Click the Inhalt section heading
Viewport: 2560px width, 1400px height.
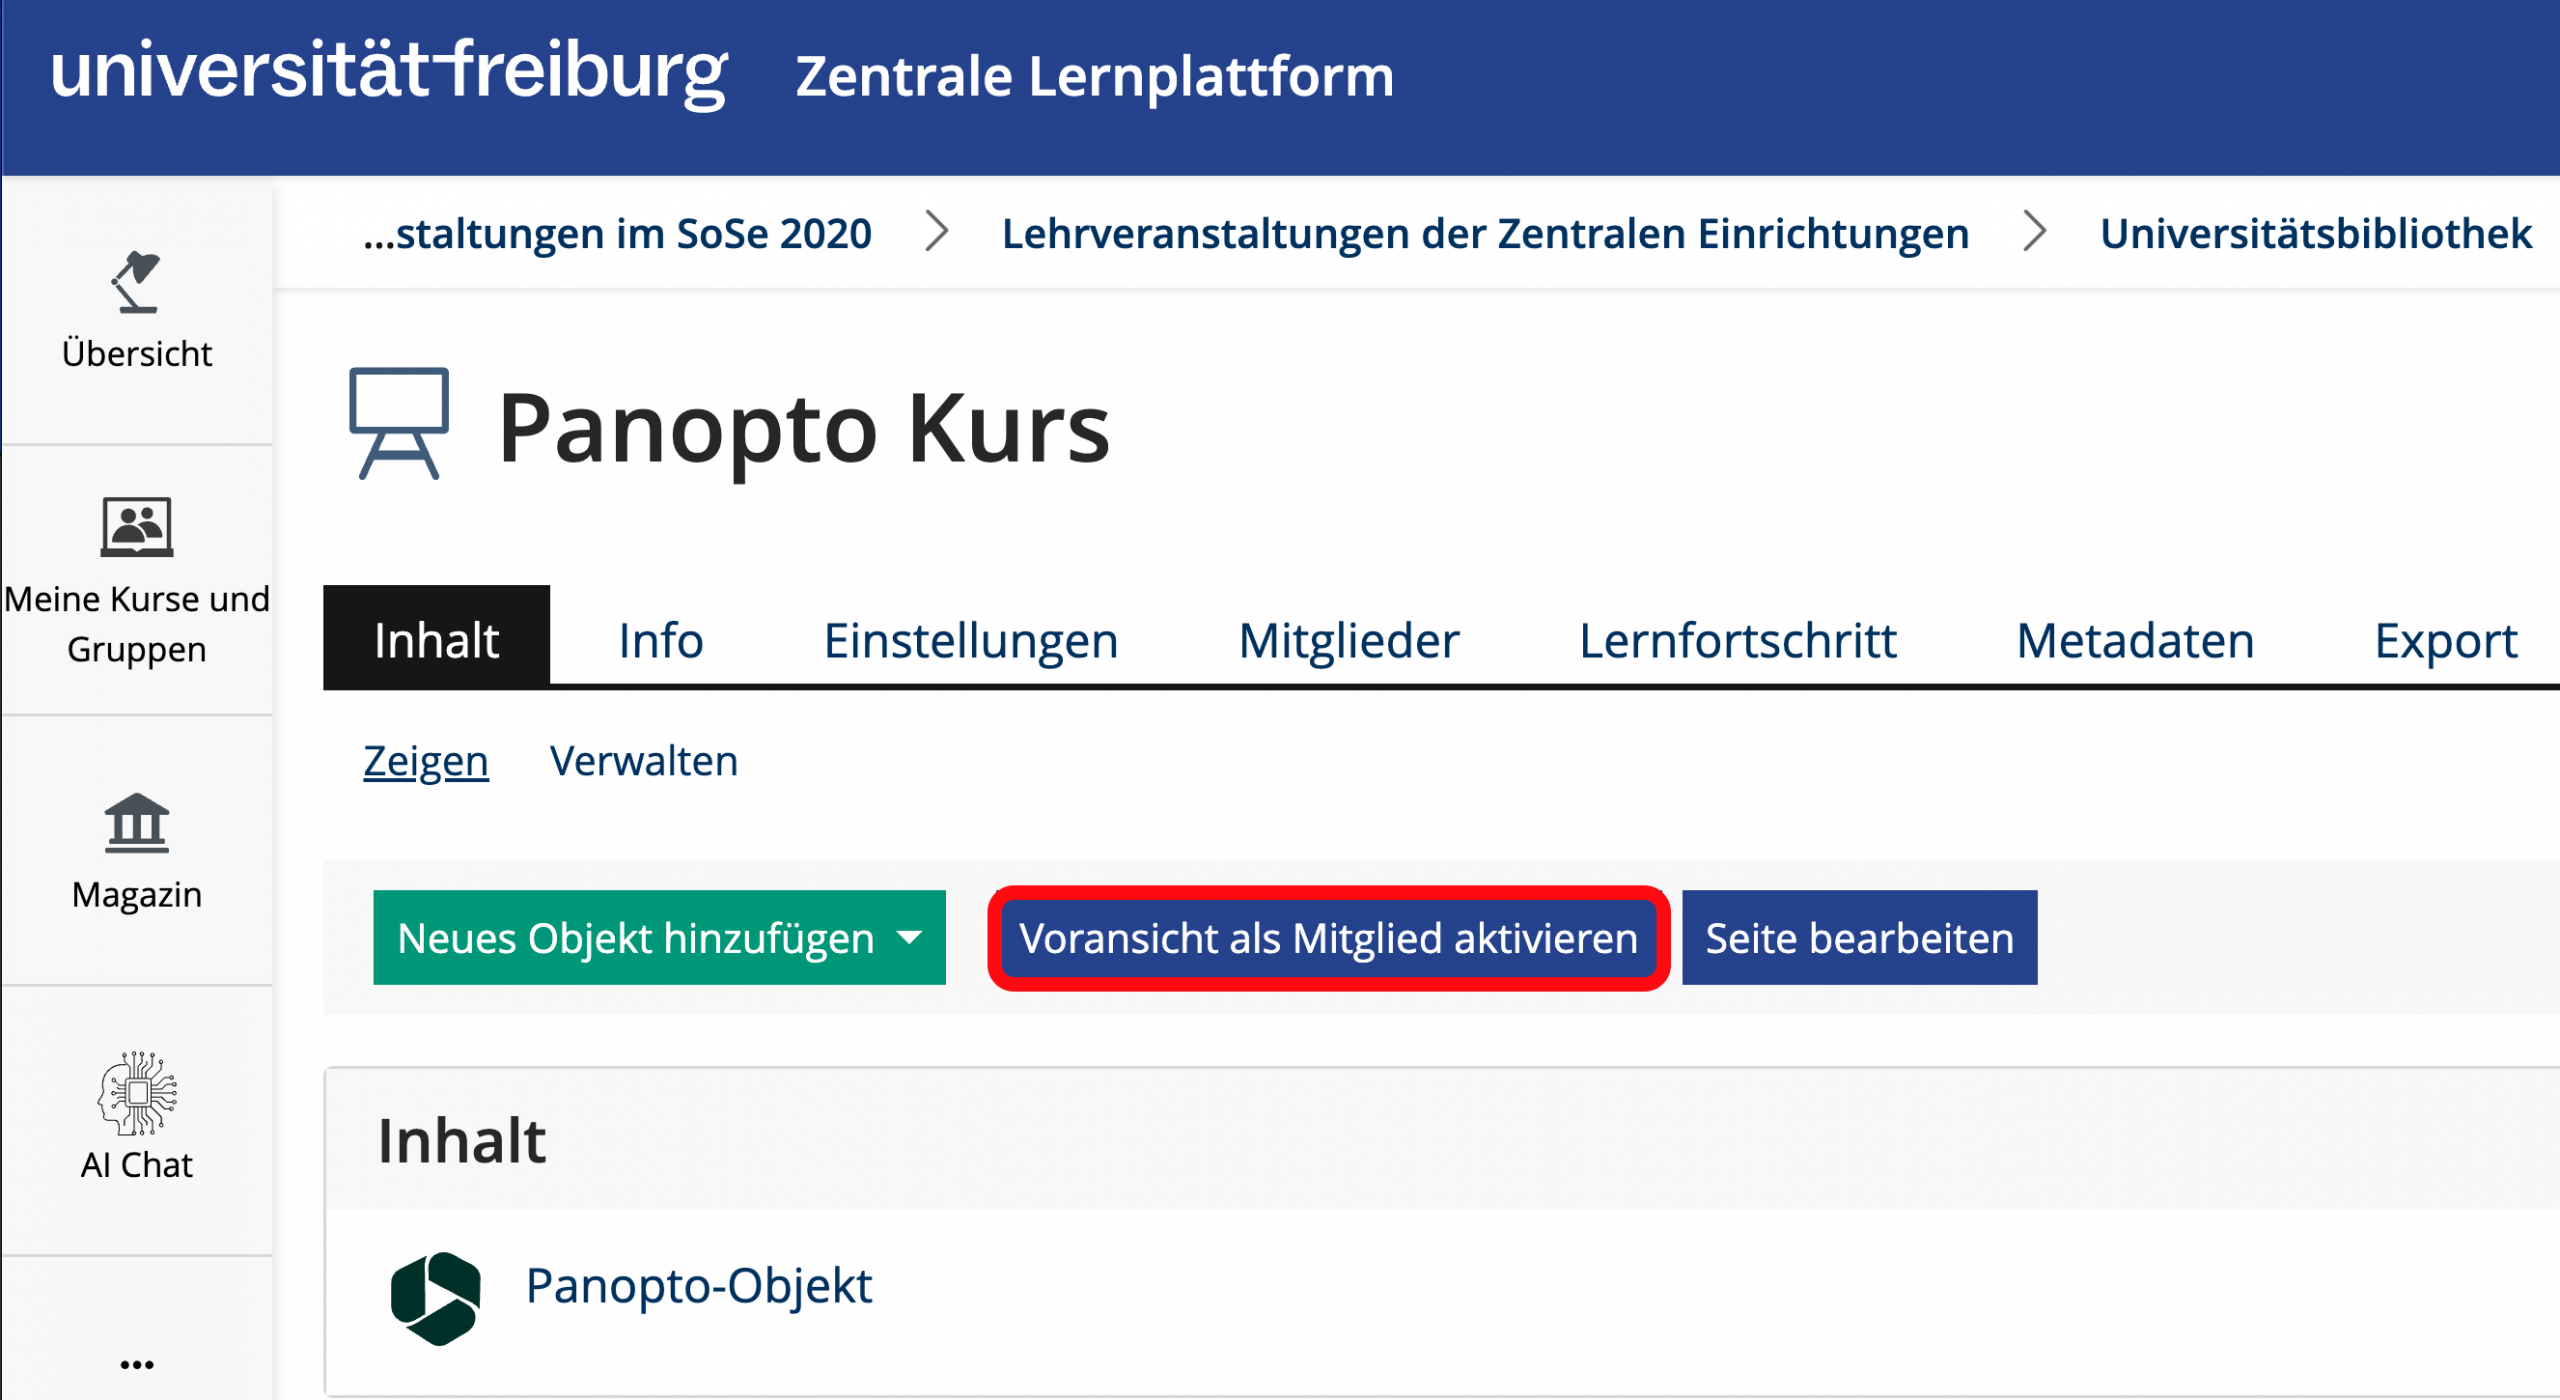(462, 1141)
